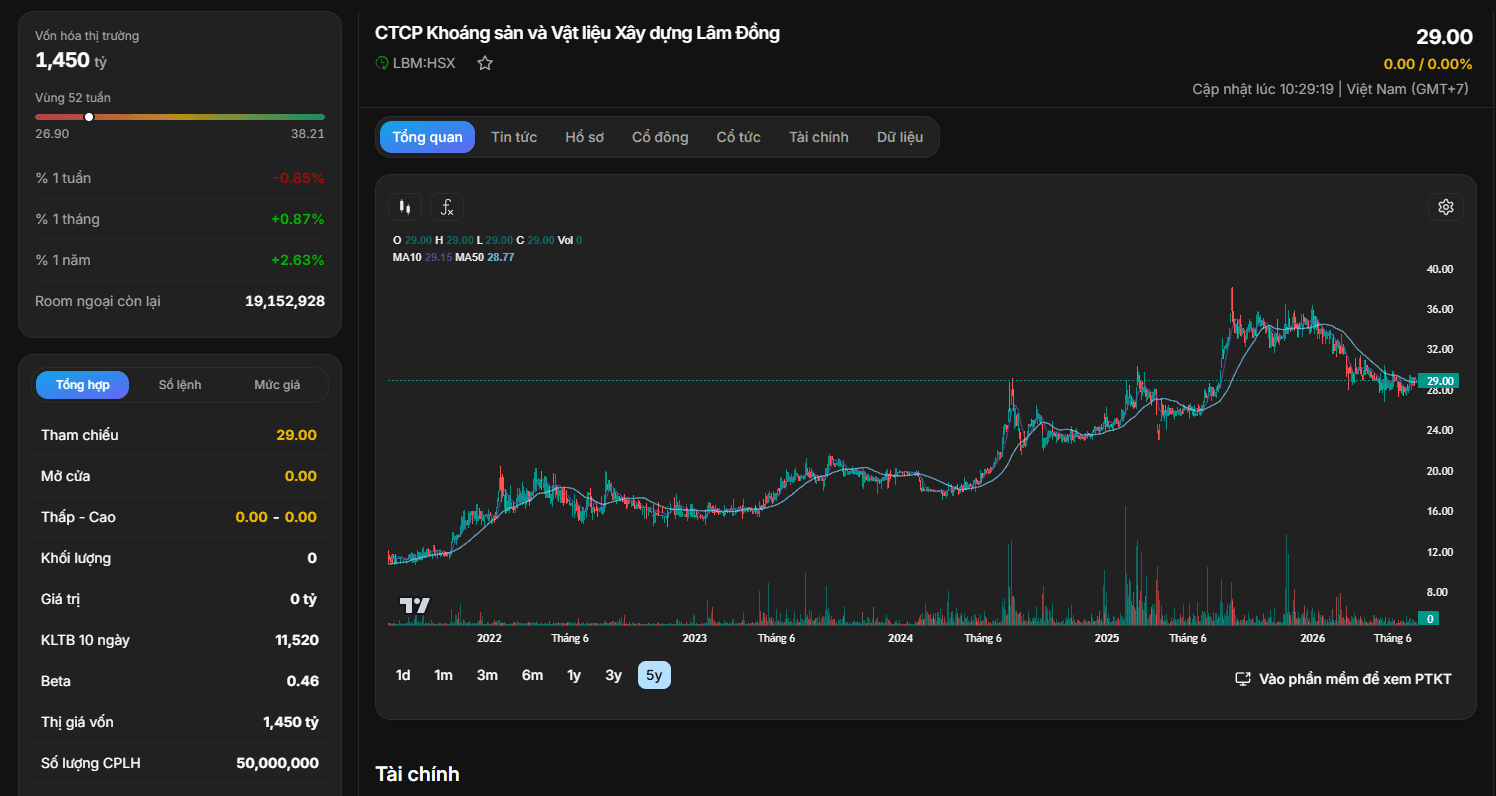Click the clock icon next to LBM:HSX
The width and height of the screenshot is (1496, 796).
point(382,63)
